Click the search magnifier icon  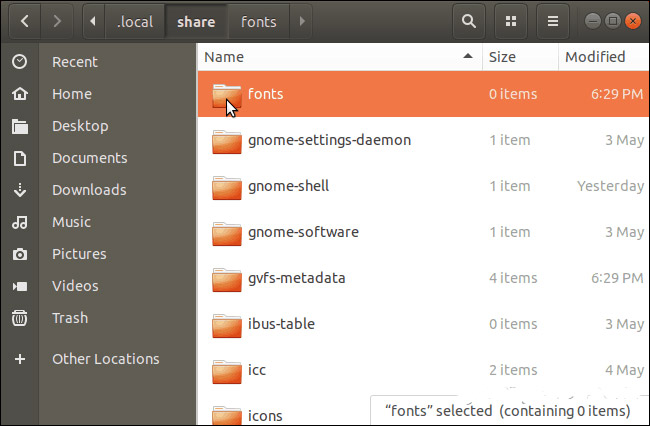tap(467, 21)
